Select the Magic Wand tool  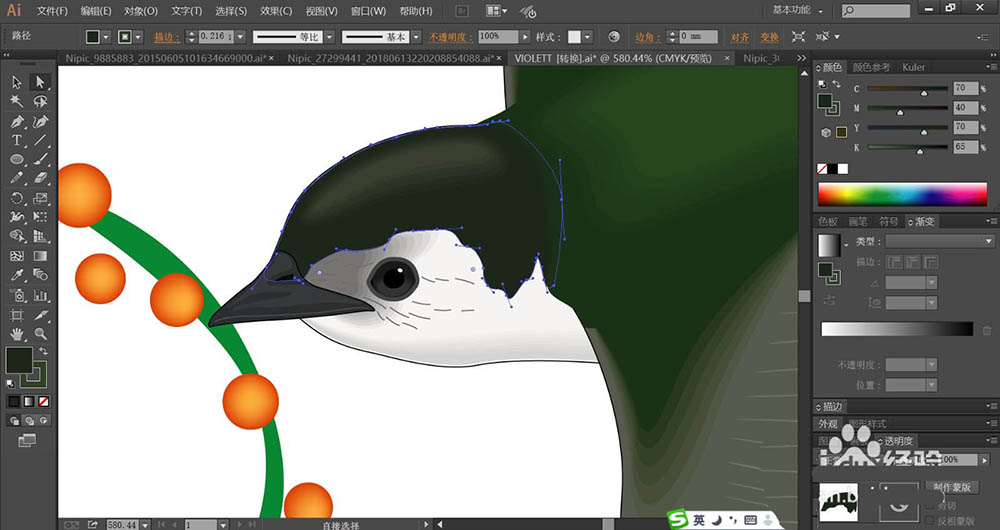pos(17,101)
